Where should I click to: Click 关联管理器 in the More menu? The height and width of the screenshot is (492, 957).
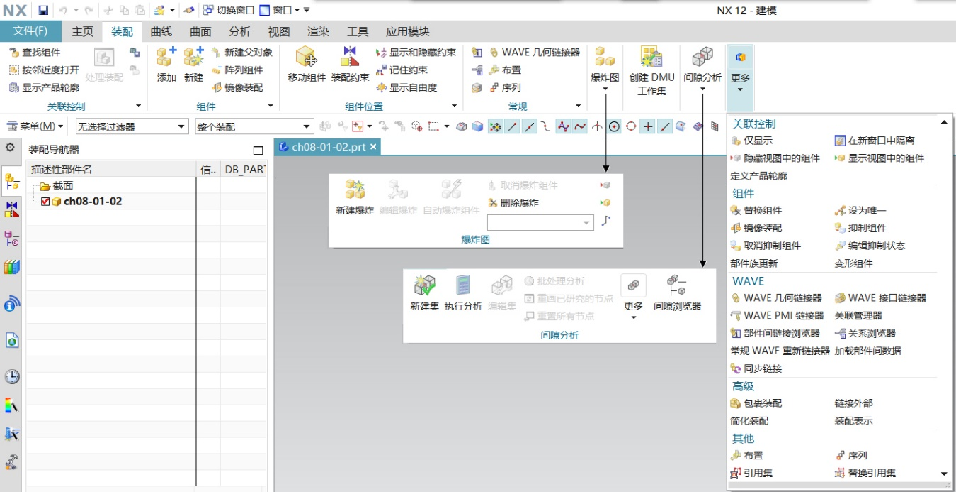858,316
